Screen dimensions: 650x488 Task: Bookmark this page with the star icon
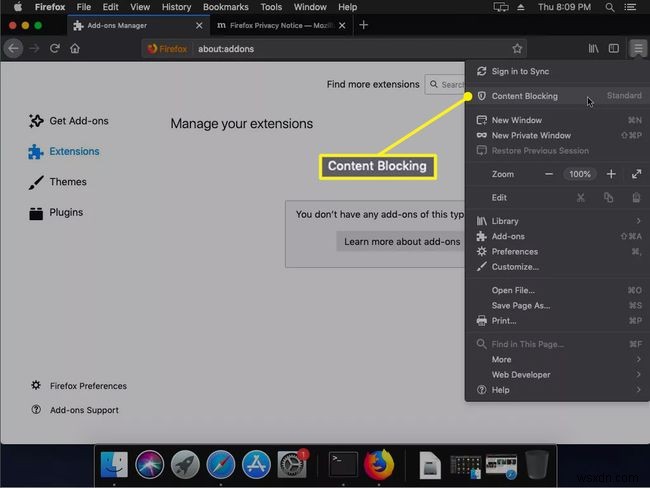(517, 49)
